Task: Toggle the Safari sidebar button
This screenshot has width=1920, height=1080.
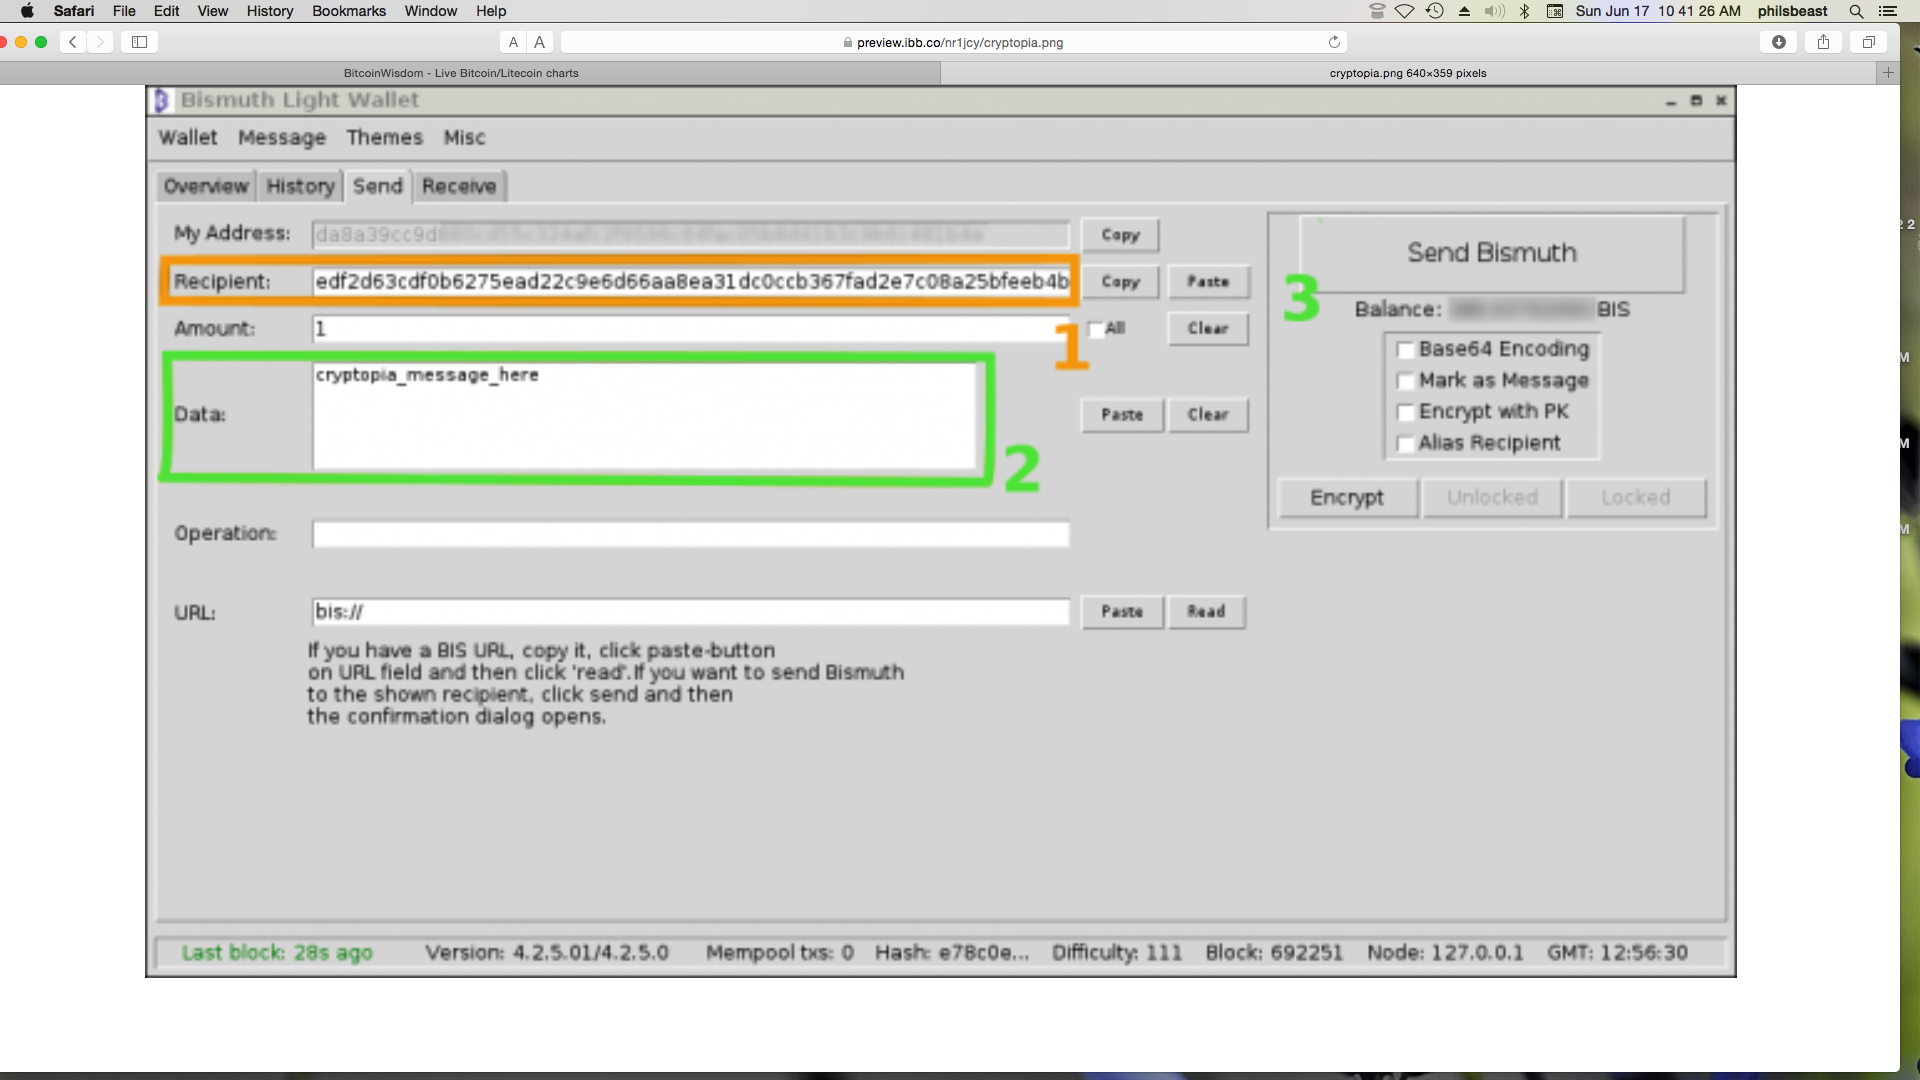Action: click(139, 42)
